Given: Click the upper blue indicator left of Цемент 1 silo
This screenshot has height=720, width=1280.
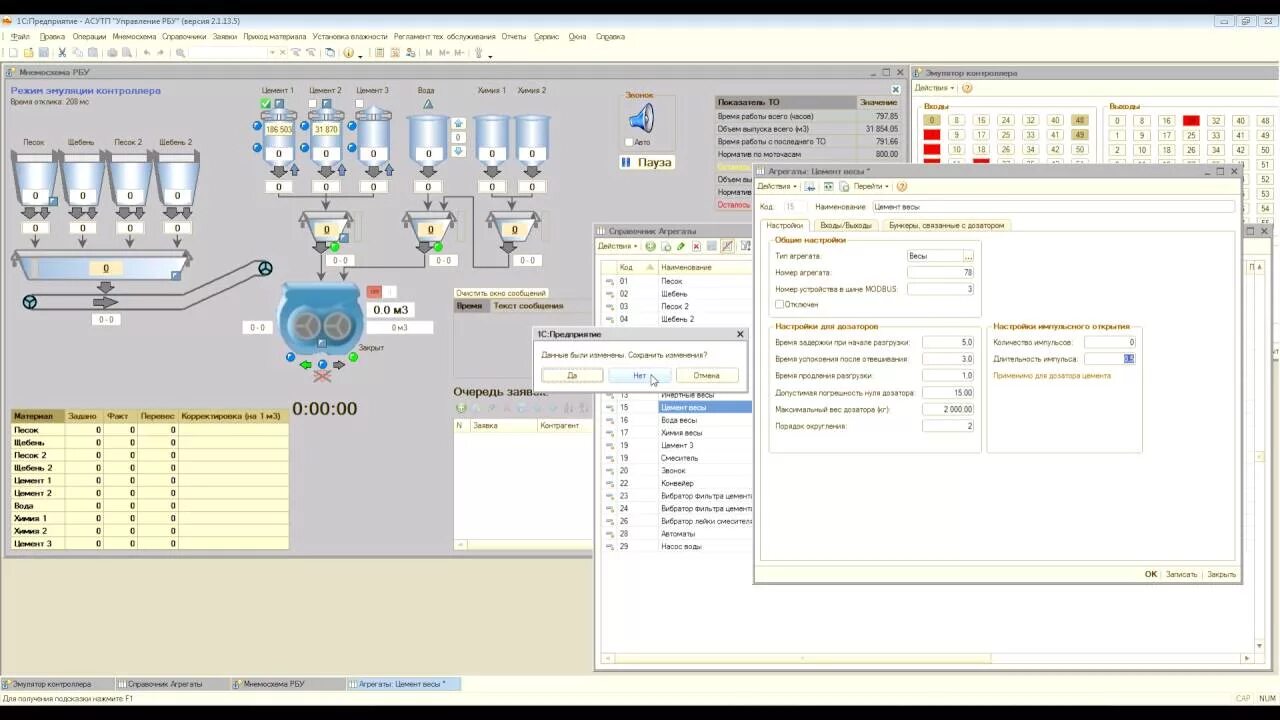Looking at the screenshot, I should pyautogui.click(x=257, y=127).
